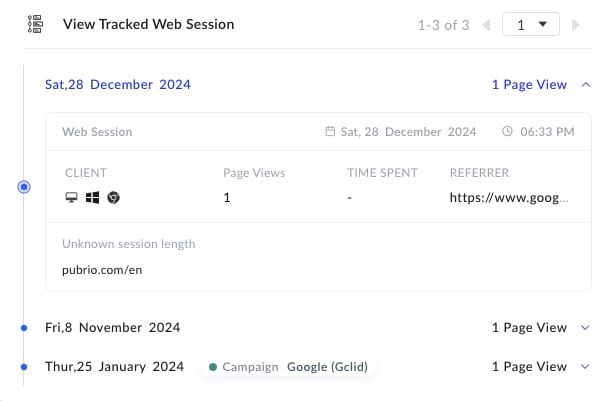Select the active timeline marker for 28 December
The height and width of the screenshot is (401, 613).
(24, 187)
